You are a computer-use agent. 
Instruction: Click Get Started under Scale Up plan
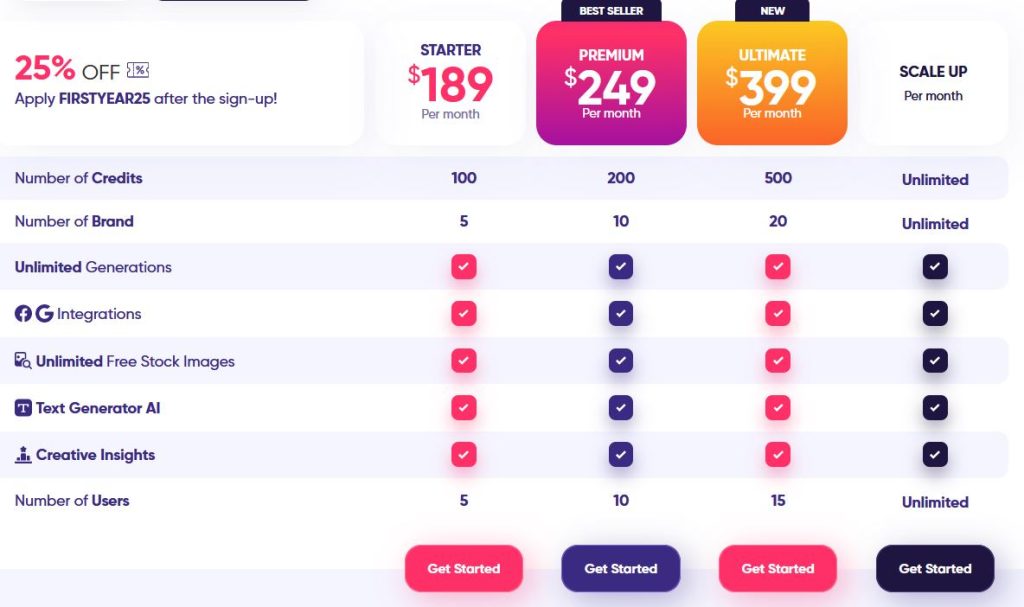click(x=935, y=568)
